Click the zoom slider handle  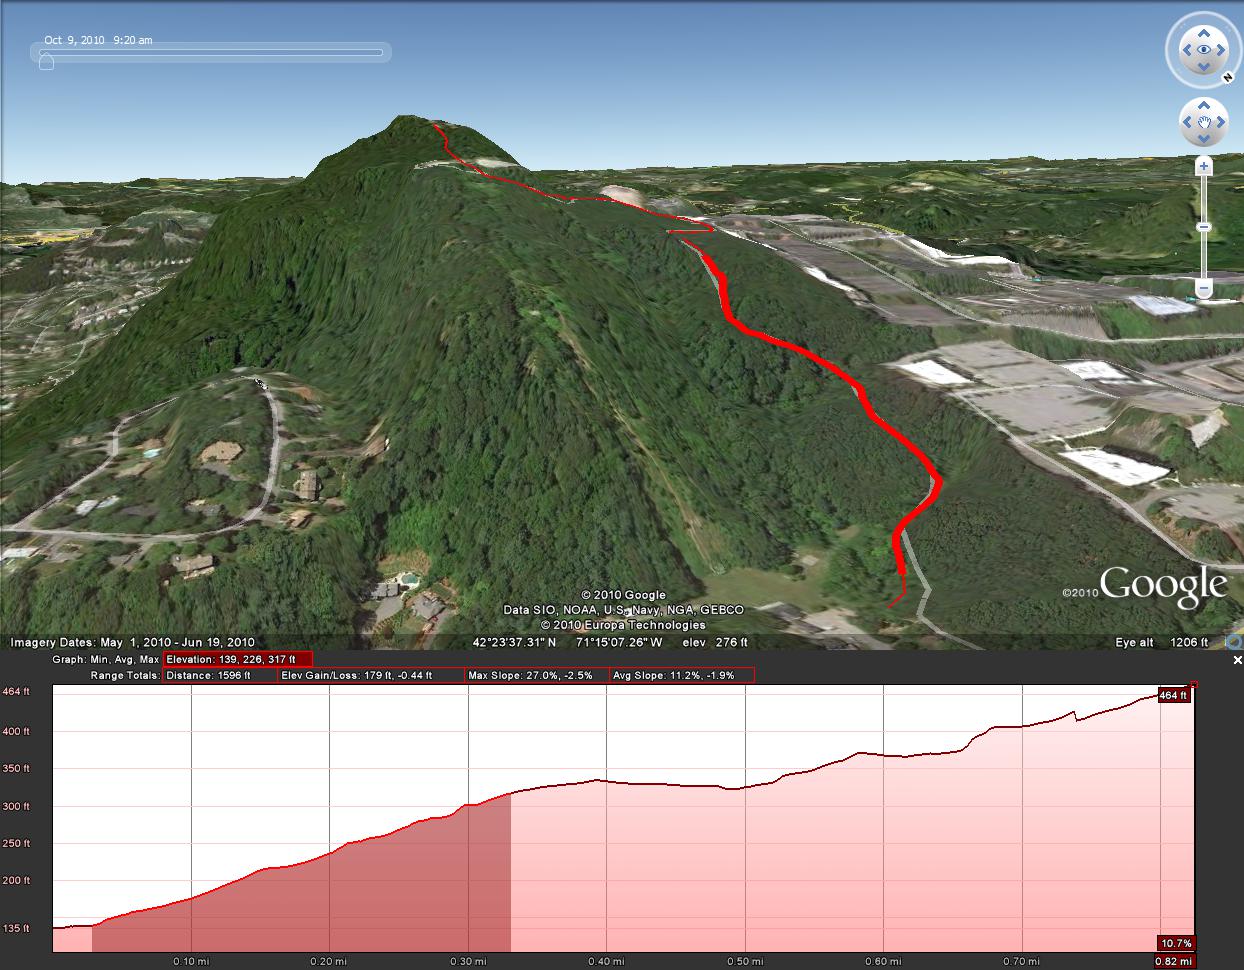[x=1204, y=227]
